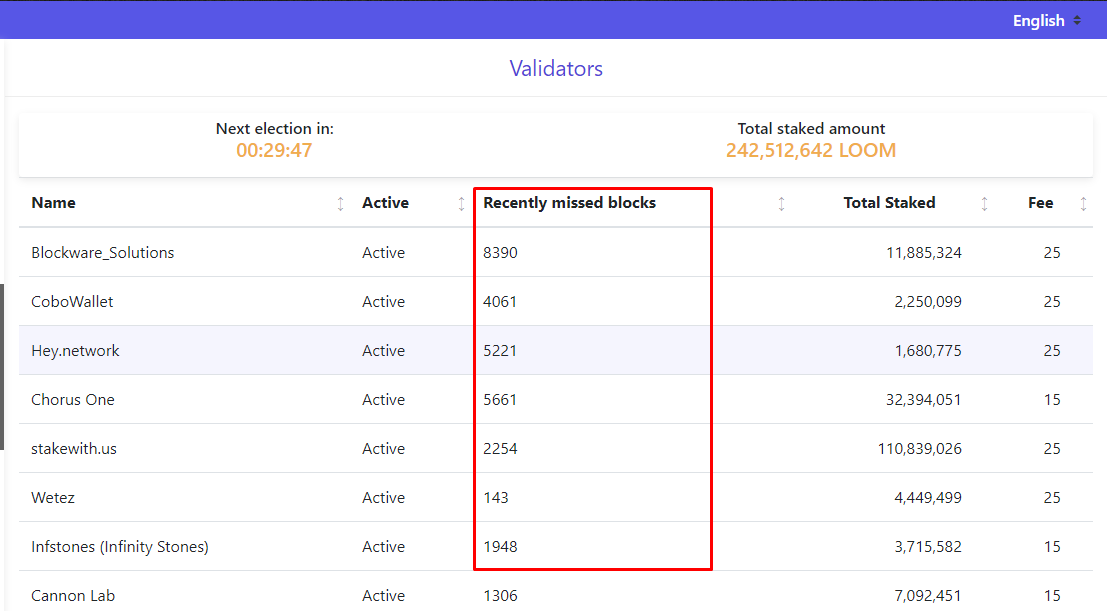Click stakewith.us validator name

pyautogui.click(x=74, y=448)
